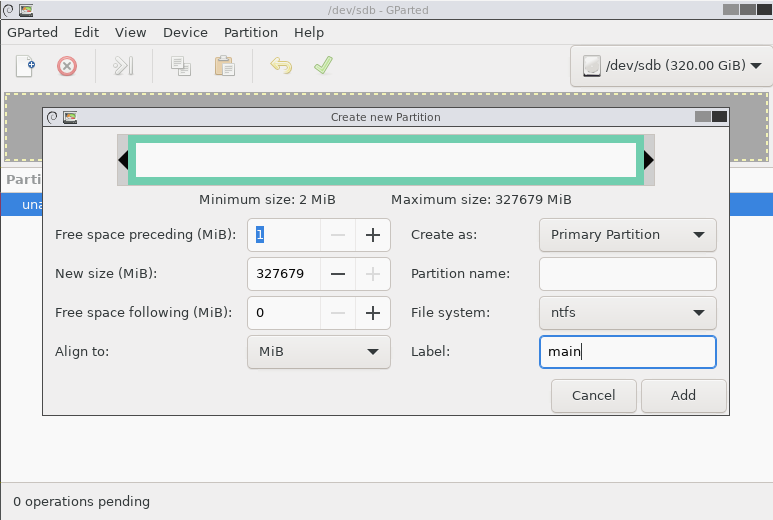Click the 0 operations pending status text
Image resolution: width=773 pixels, height=520 pixels.
[81, 502]
